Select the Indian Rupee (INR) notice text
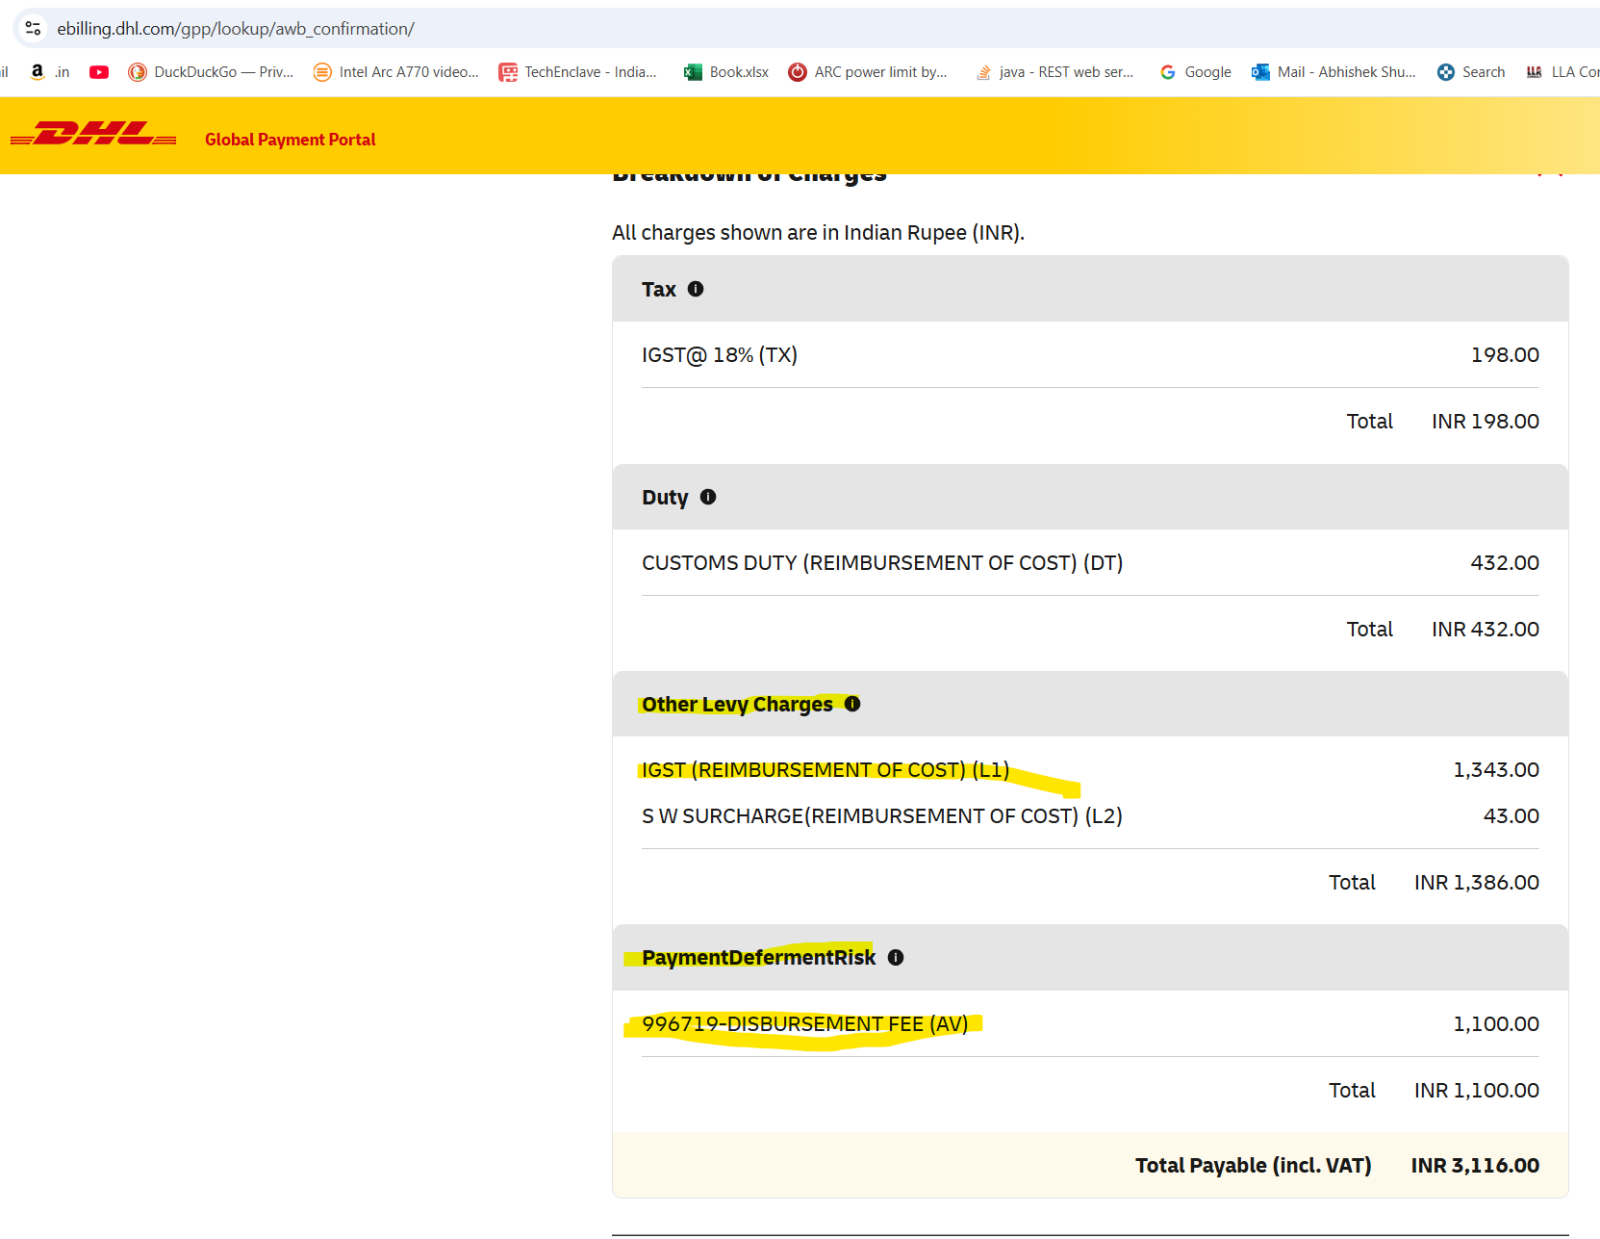 pos(818,233)
